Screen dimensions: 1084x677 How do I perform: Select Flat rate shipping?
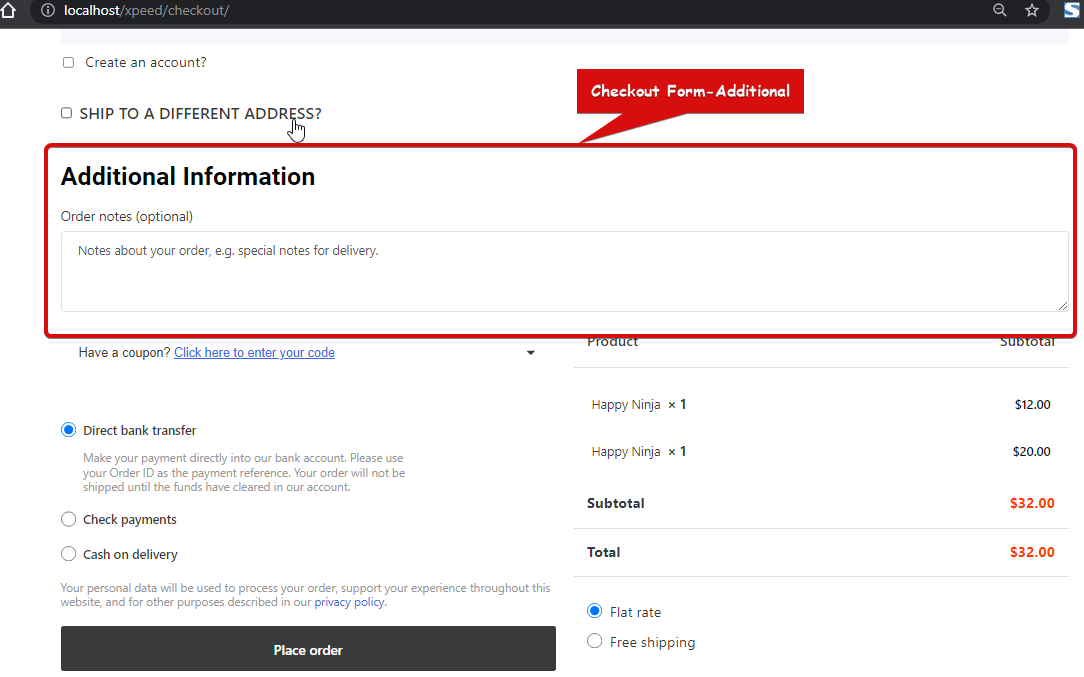click(x=595, y=611)
